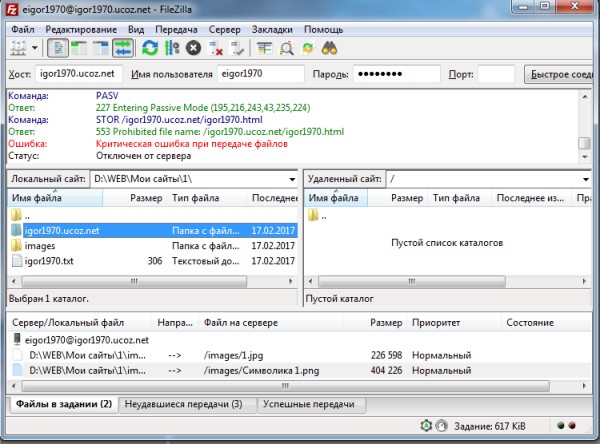Open the Файл menu
The height and width of the screenshot is (444, 600).
click(23, 29)
